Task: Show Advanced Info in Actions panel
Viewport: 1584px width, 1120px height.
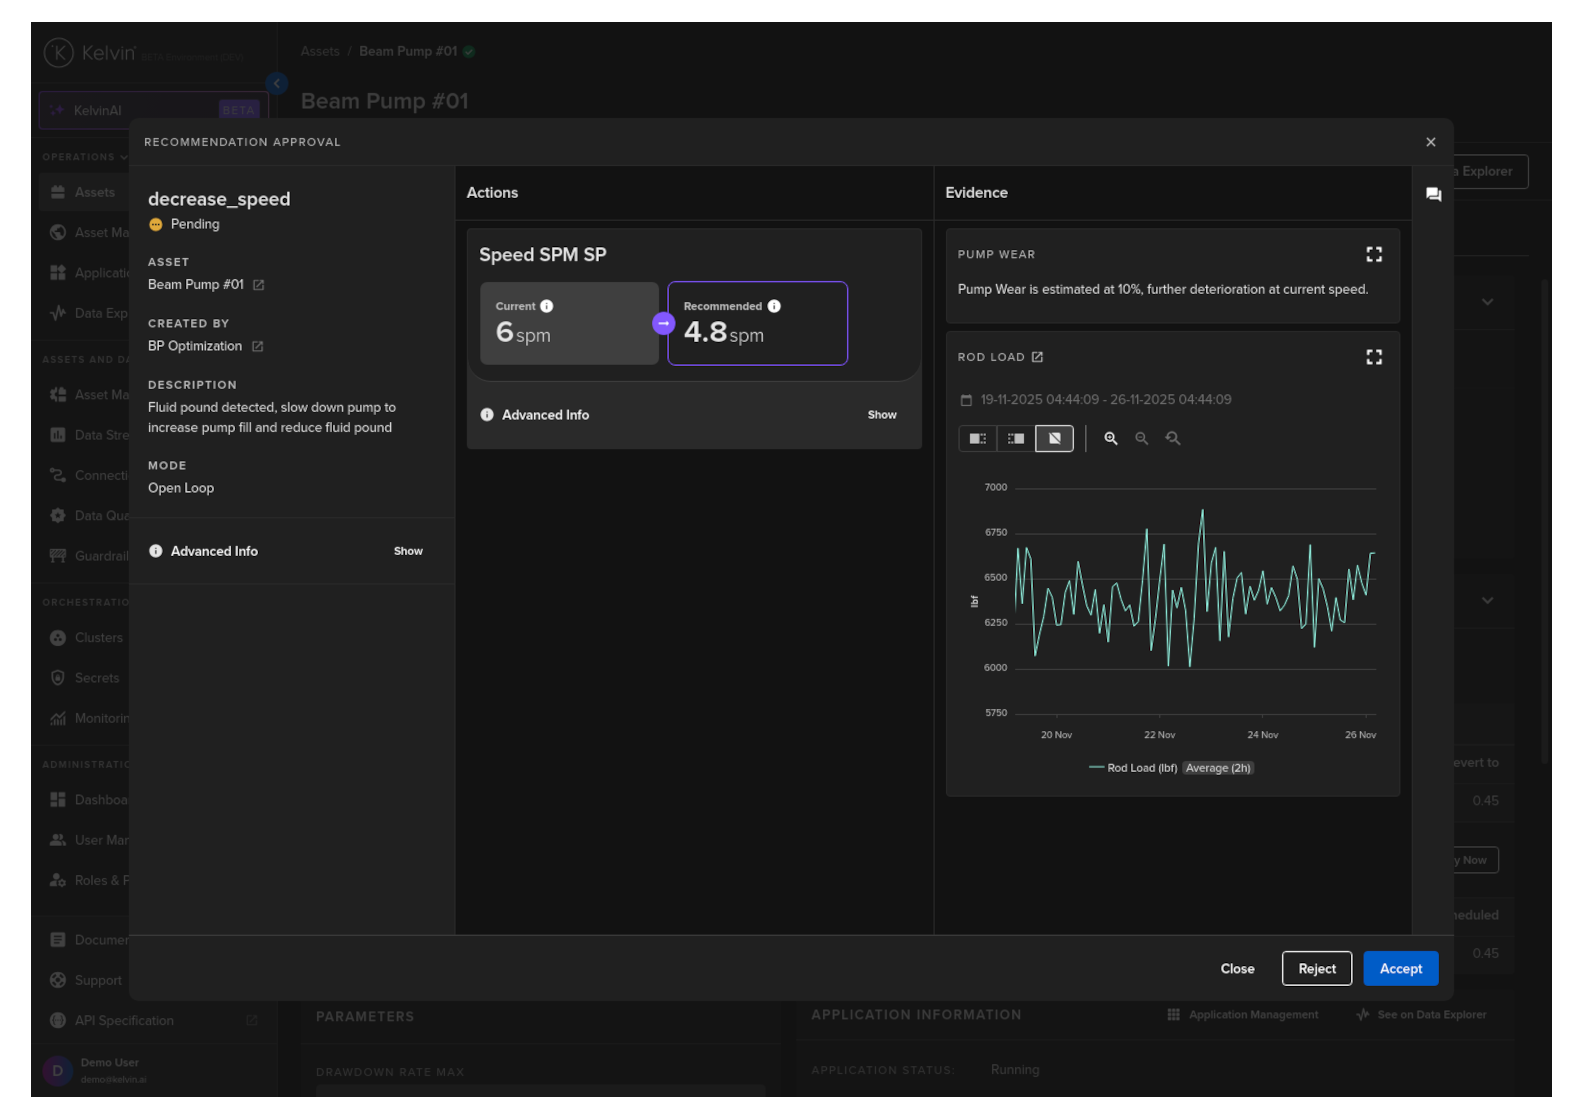Action: click(x=881, y=415)
